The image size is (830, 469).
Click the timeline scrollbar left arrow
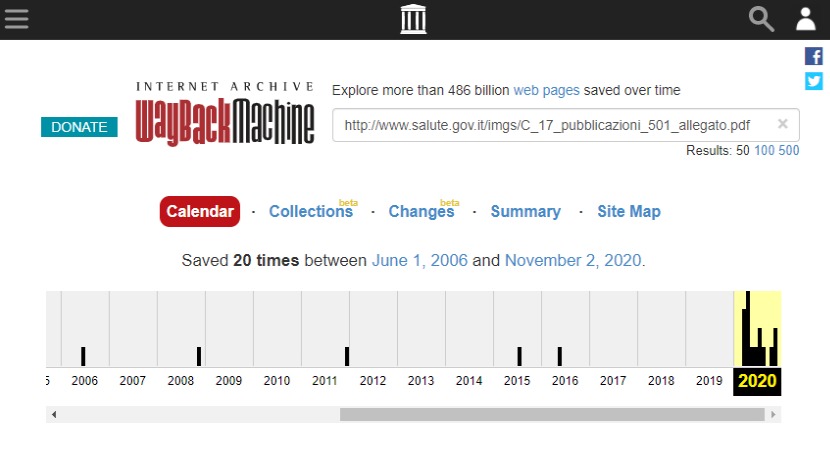[54, 414]
